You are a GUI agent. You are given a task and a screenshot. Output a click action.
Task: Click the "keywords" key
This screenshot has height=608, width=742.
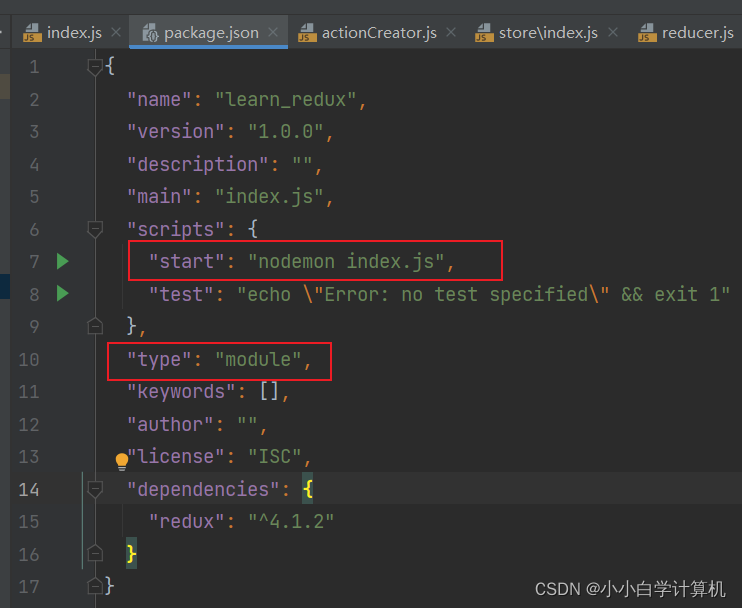click(x=181, y=392)
